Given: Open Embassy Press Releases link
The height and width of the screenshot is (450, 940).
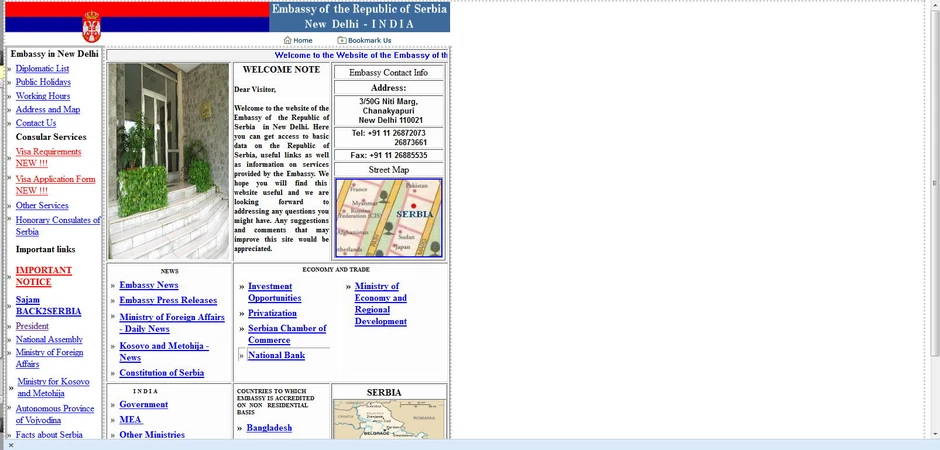Looking at the screenshot, I should [168, 300].
